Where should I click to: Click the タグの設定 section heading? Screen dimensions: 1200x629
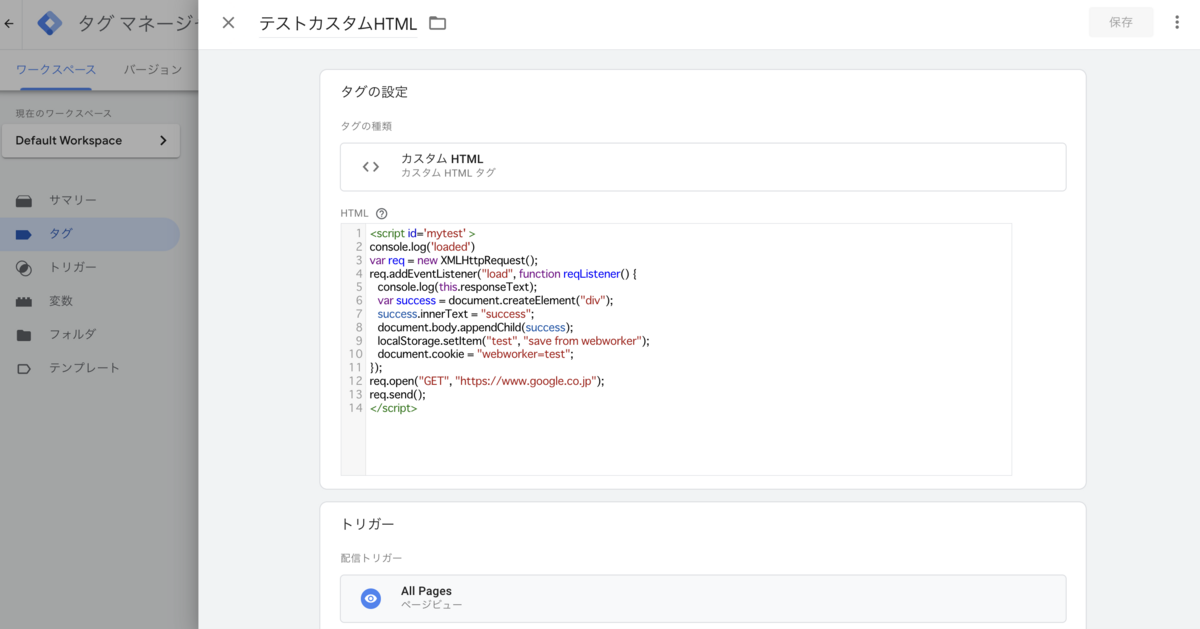tap(374, 92)
